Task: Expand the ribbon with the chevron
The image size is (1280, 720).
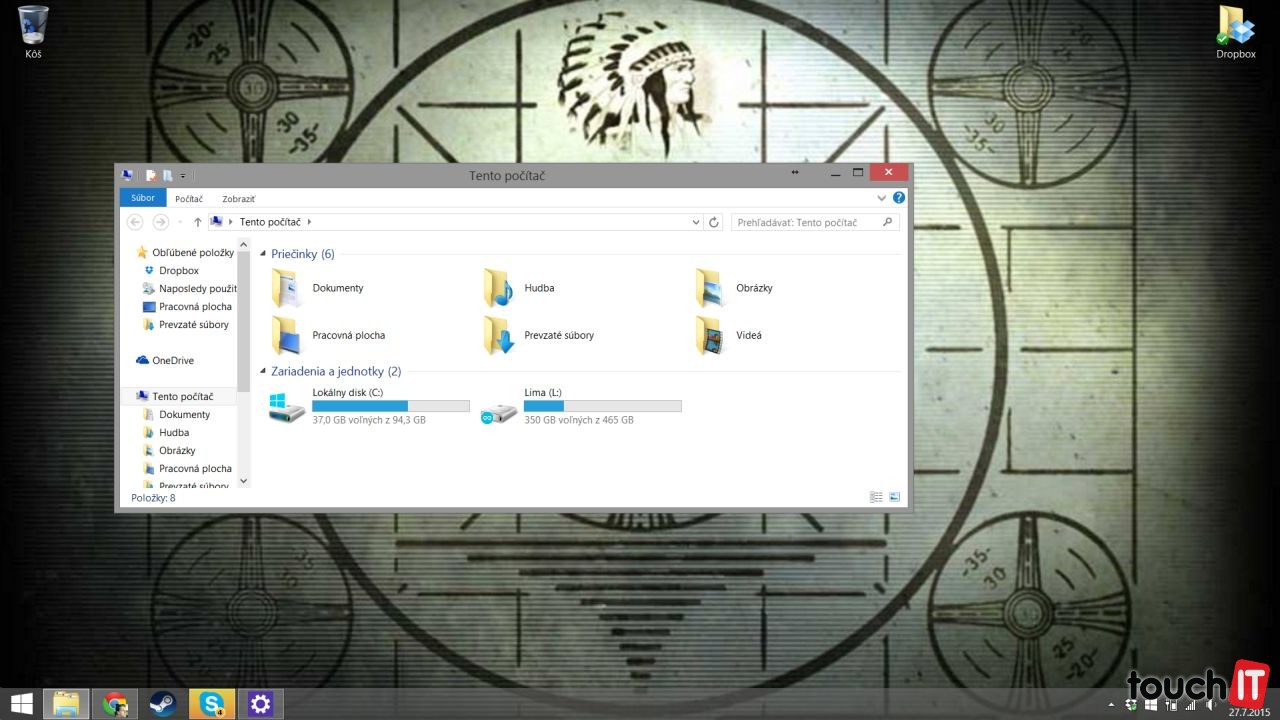Action: [882, 198]
